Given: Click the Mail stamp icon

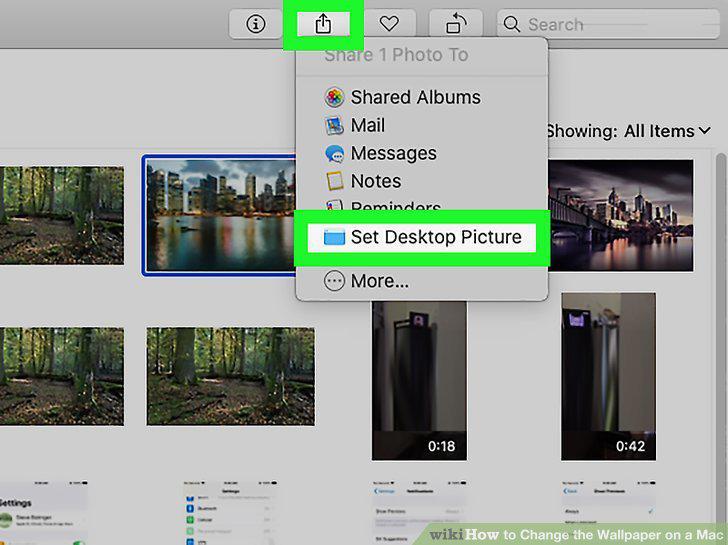Looking at the screenshot, I should click(x=334, y=125).
